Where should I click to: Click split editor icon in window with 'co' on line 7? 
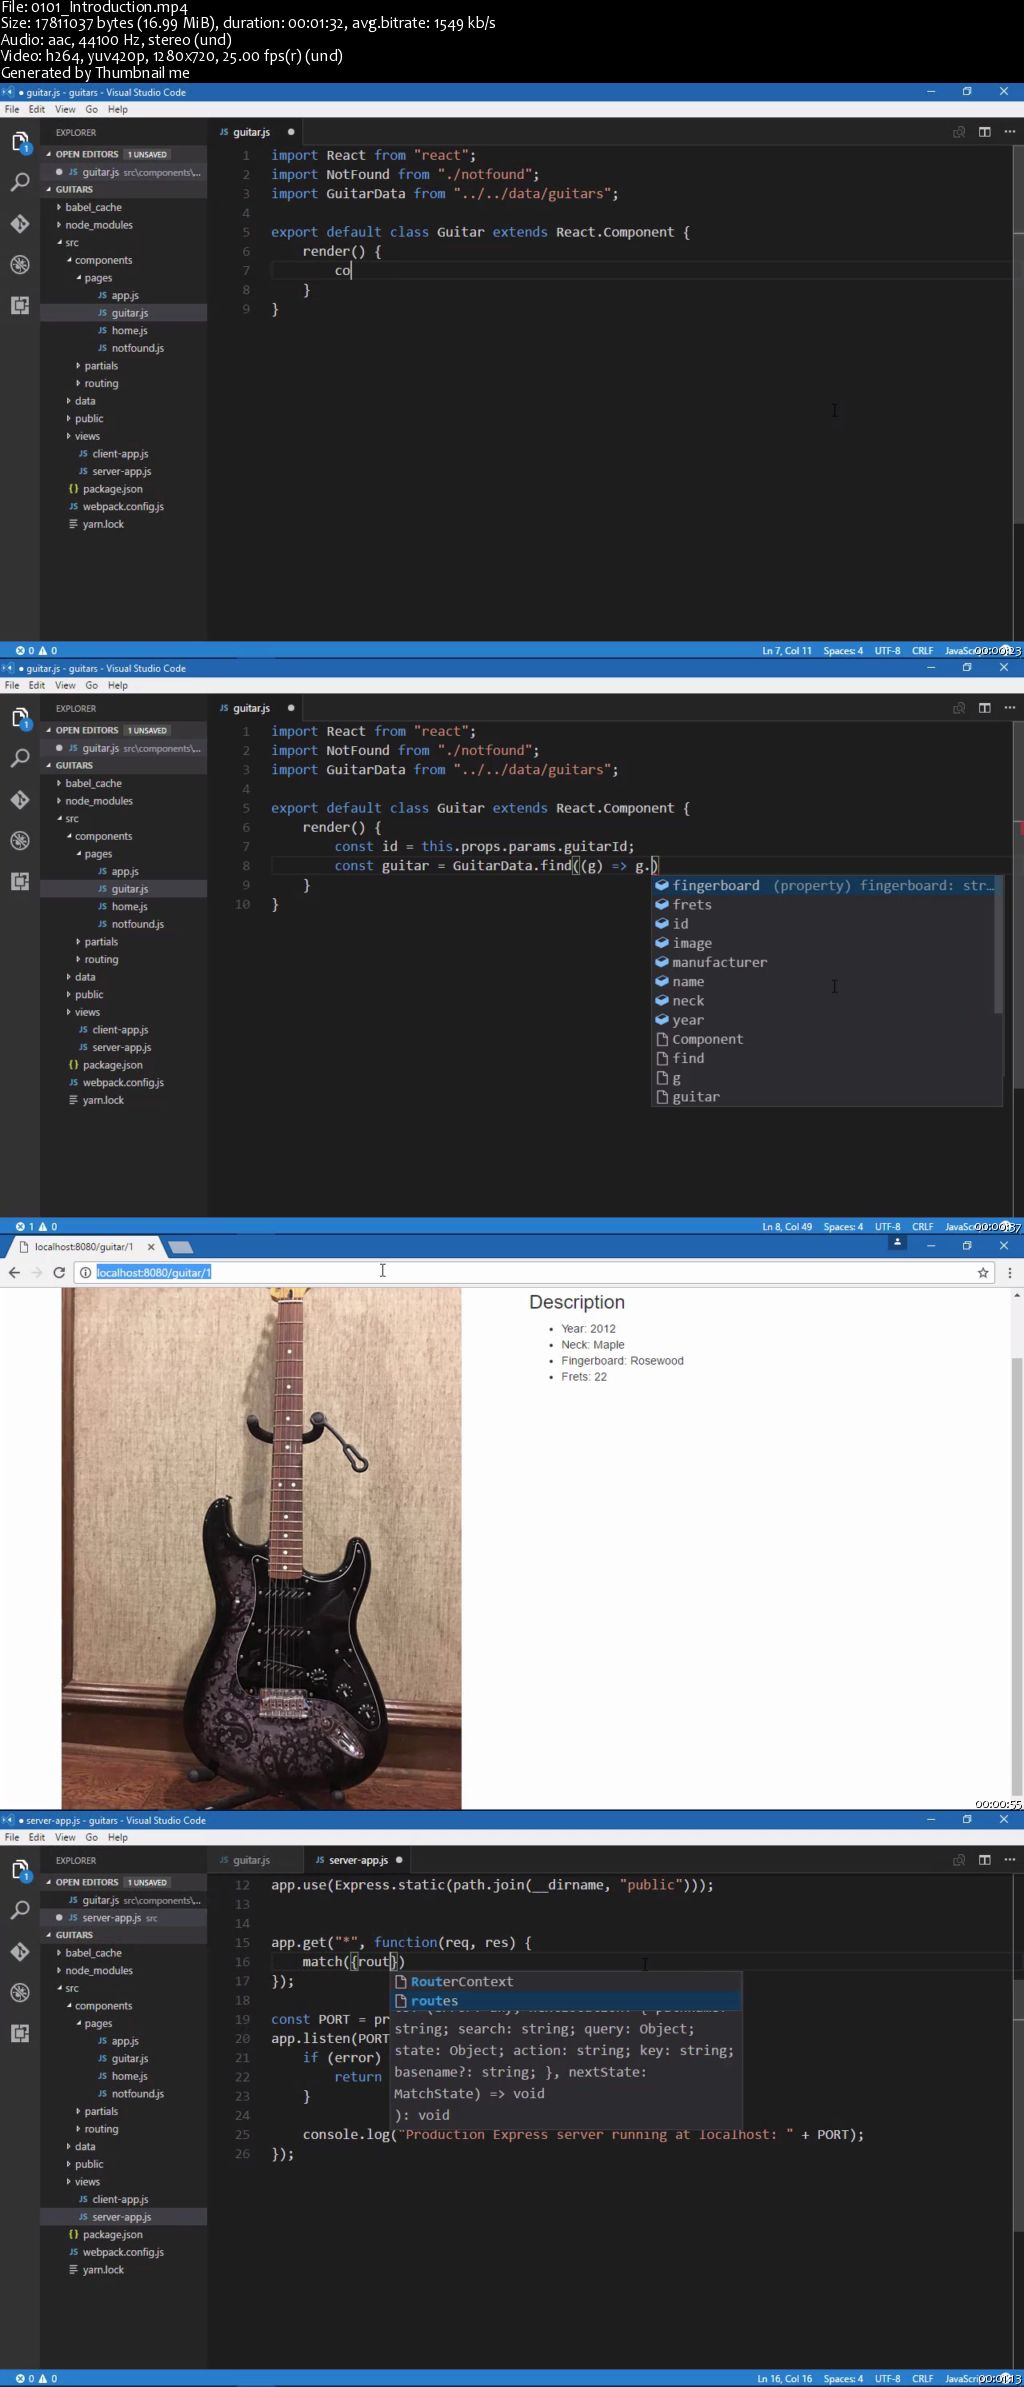984,132
